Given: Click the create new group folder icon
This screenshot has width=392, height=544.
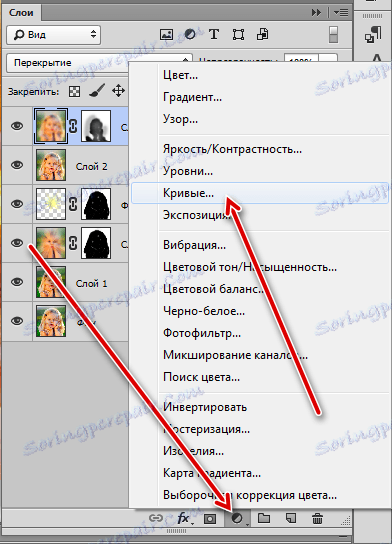Looking at the screenshot, I should click(x=264, y=518).
